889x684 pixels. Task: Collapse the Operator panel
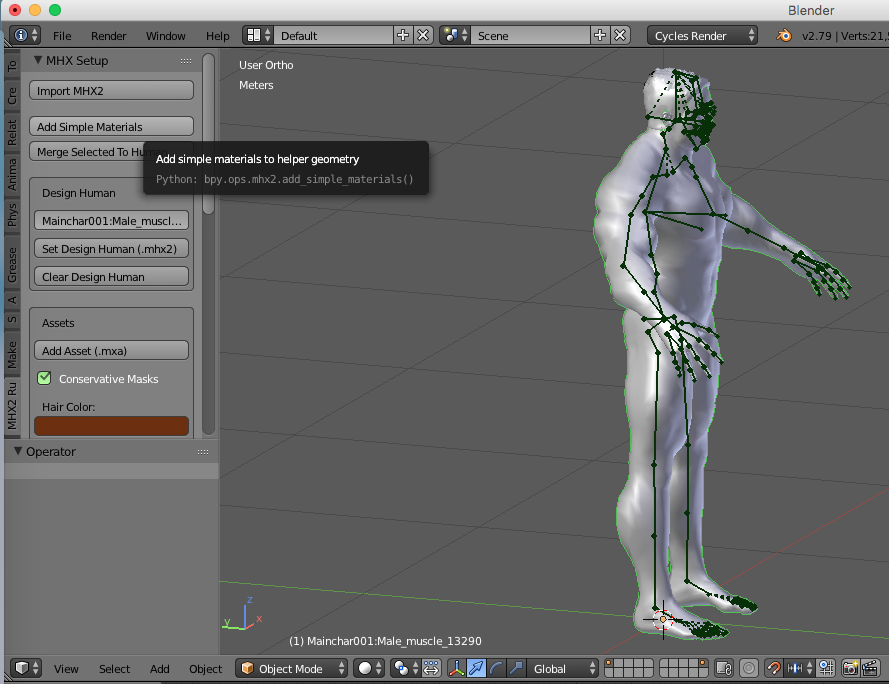pos(18,451)
